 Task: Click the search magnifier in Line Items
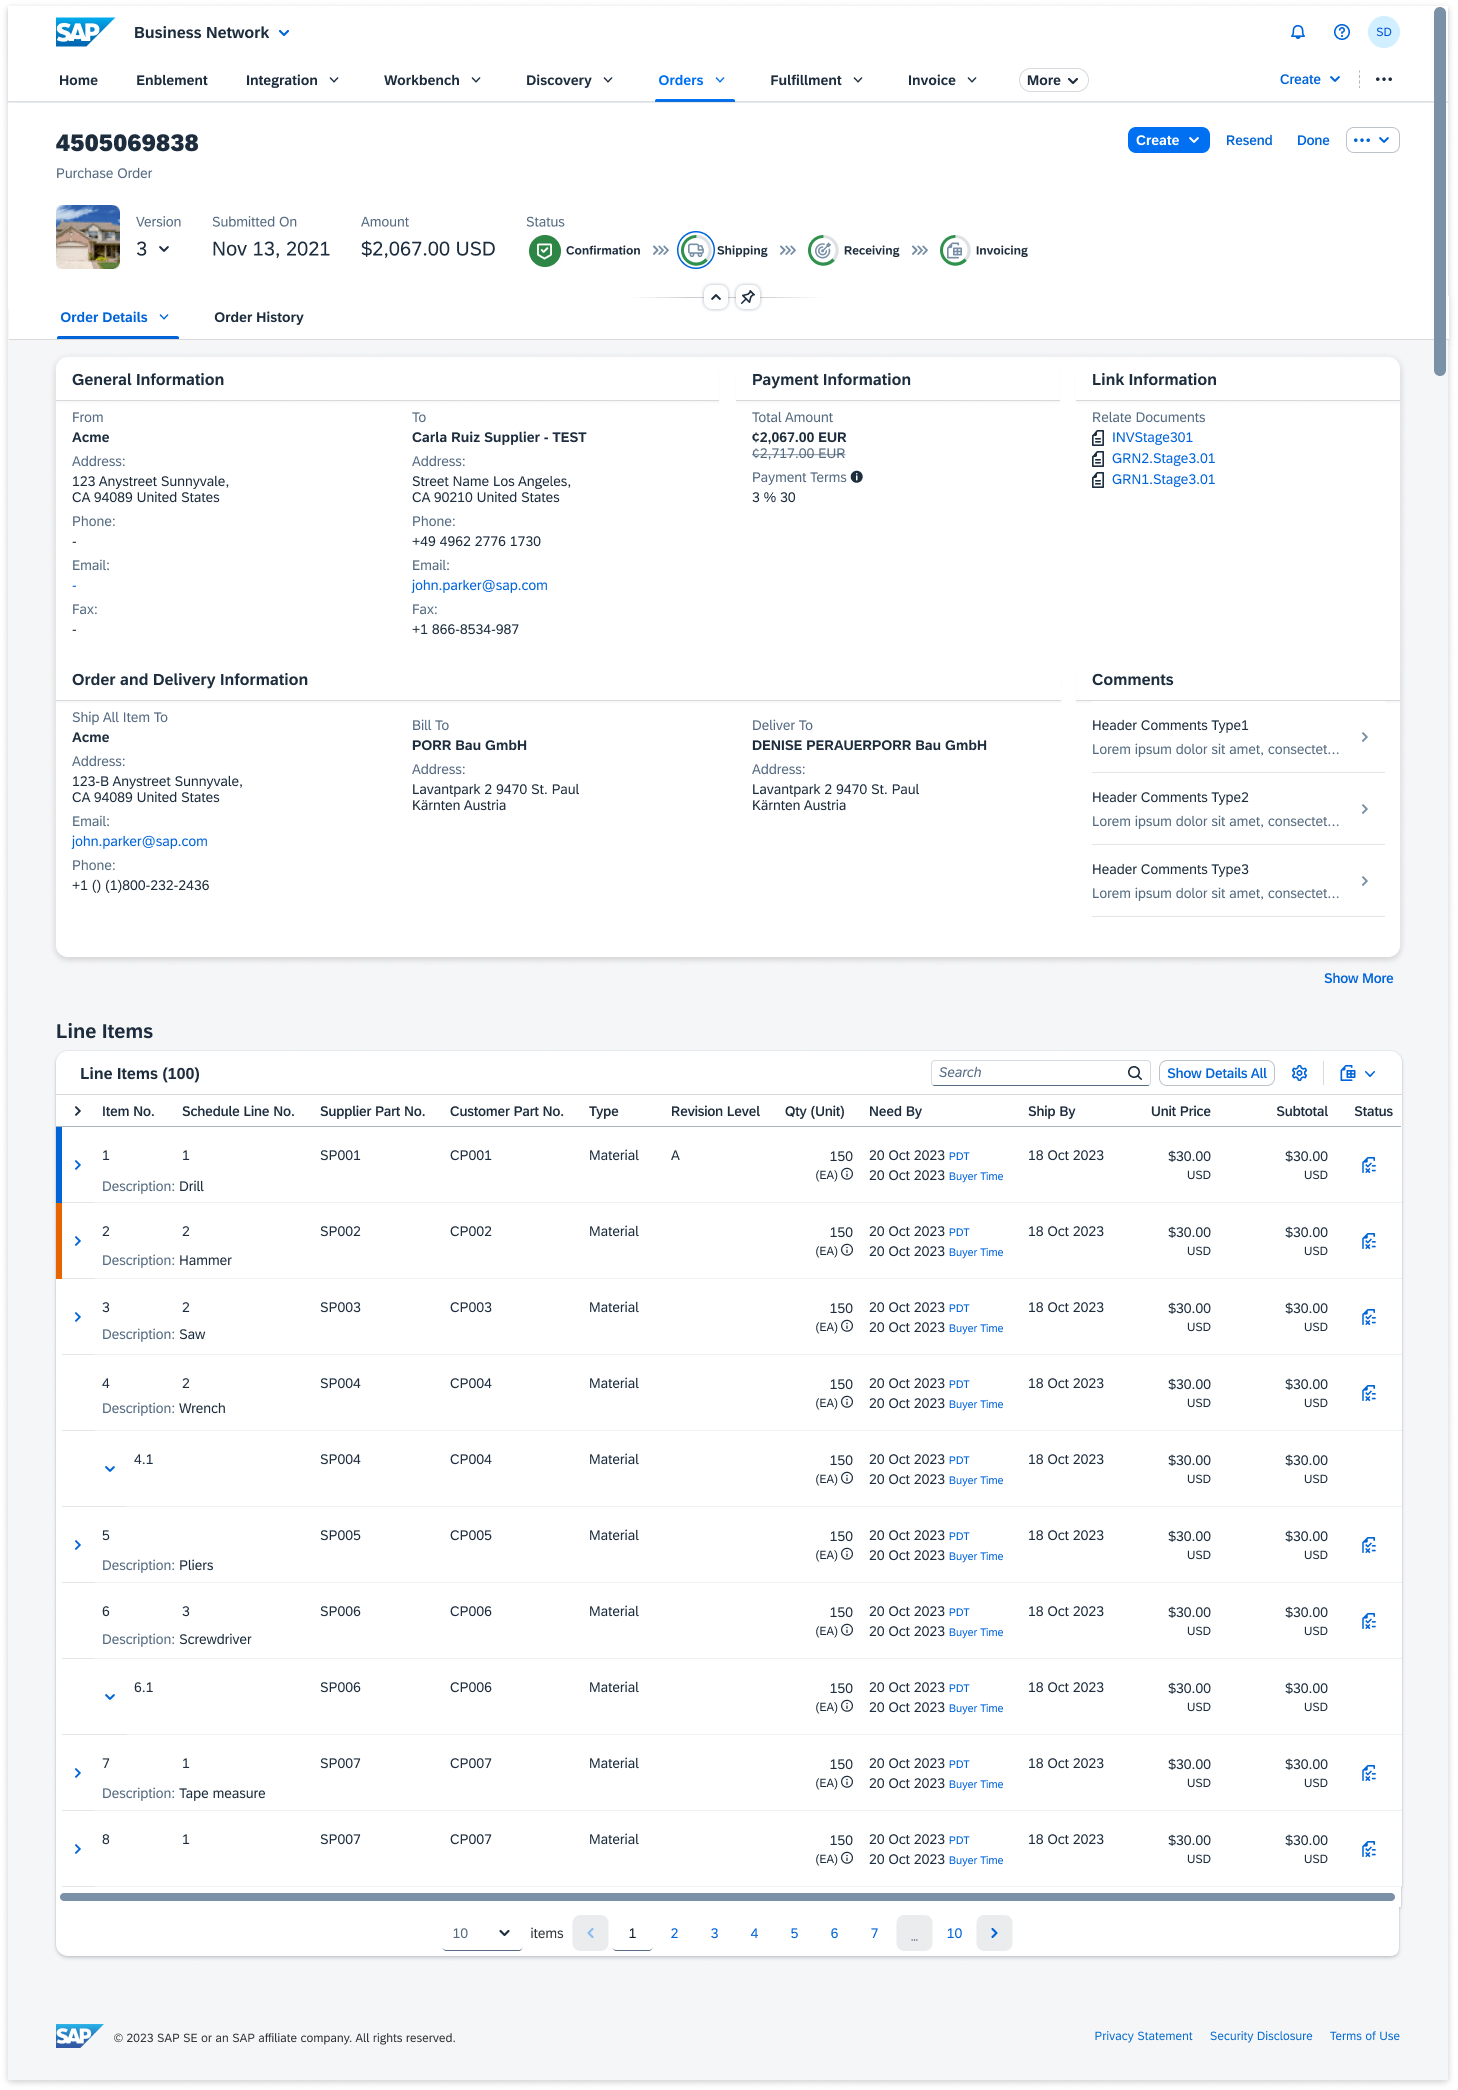pyautogui.click(x=1135, y=1073)
